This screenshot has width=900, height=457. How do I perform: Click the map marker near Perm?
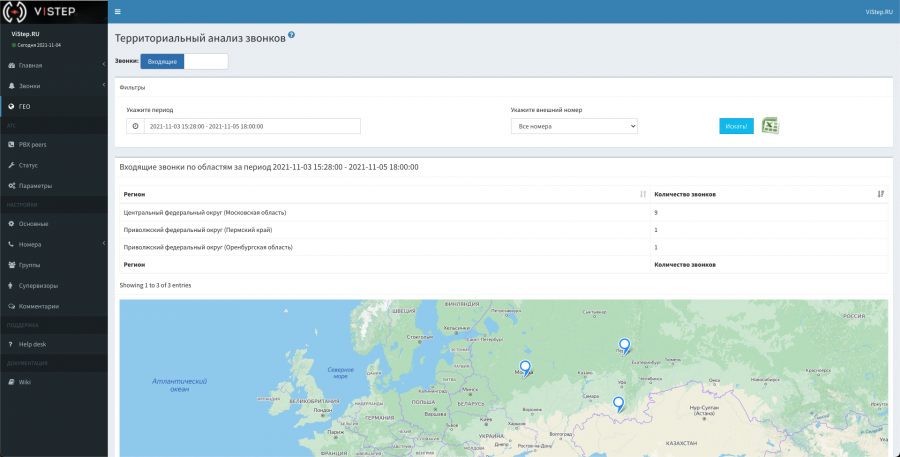[625, 345]
